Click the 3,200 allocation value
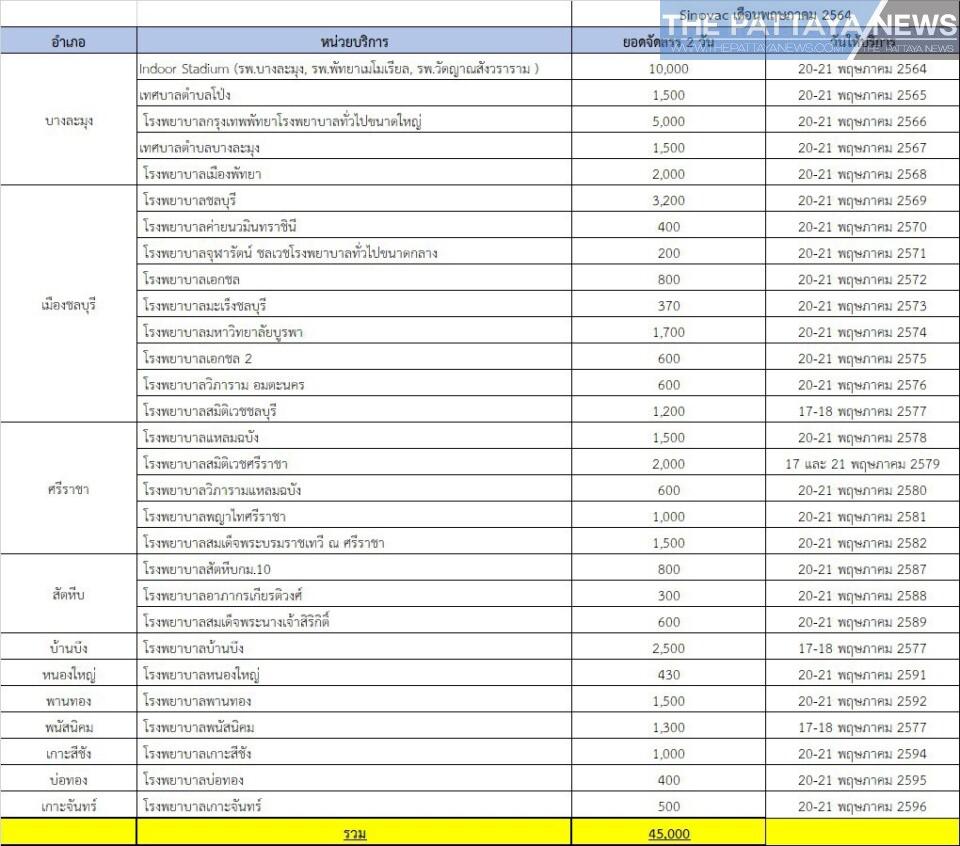 tap(669, 200)
